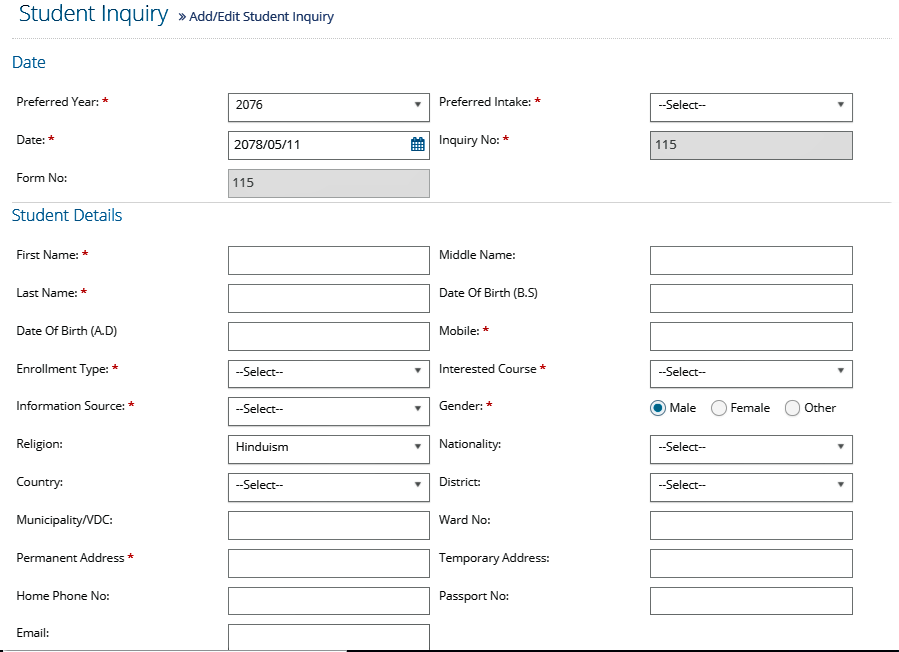Screen dimensions: 899x652
Task: Select the Permanent Address field
Action: pos(329,563)
